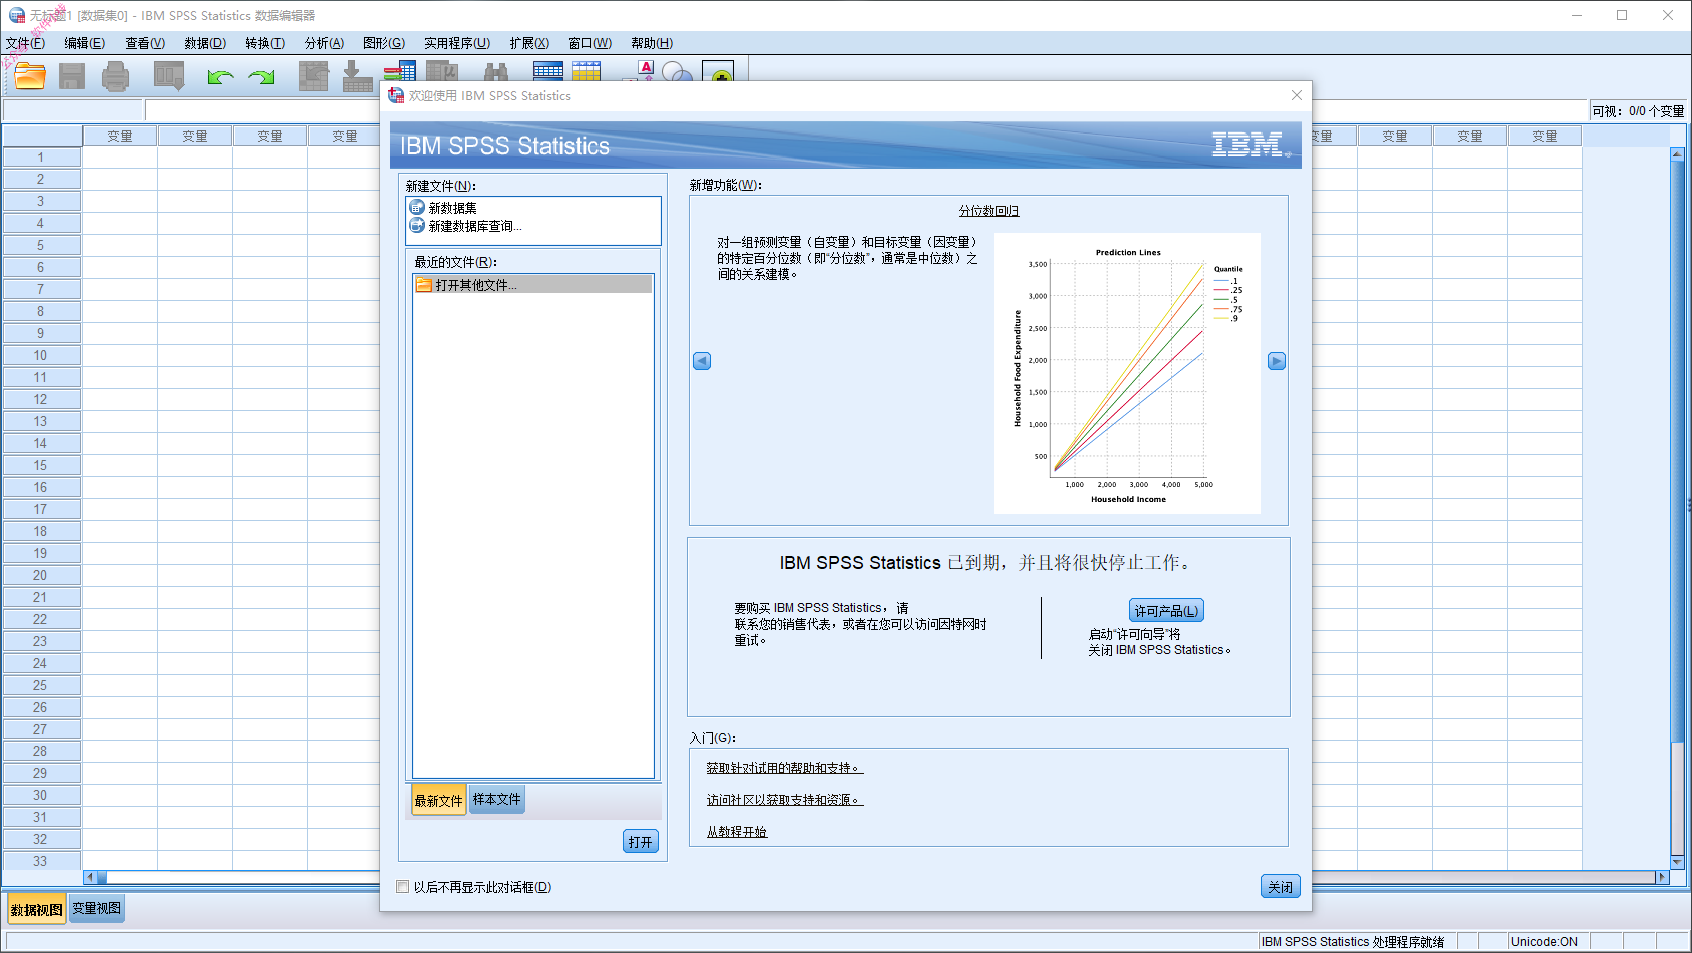Tick 'do not show this dialog again' checkbox
Viewport: 1692px width, 953px height.
click(403, 886)
